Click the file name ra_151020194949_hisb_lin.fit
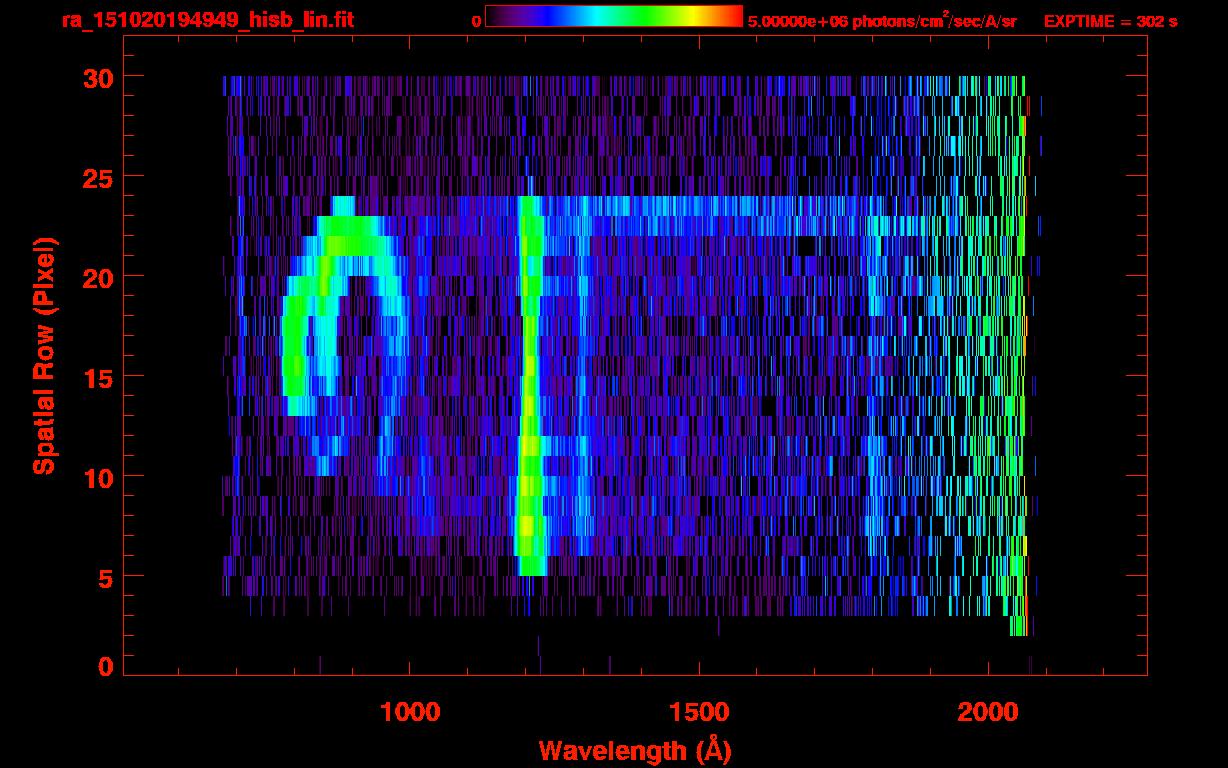Screen dimensions: 1228x768 tap(207, 20)
